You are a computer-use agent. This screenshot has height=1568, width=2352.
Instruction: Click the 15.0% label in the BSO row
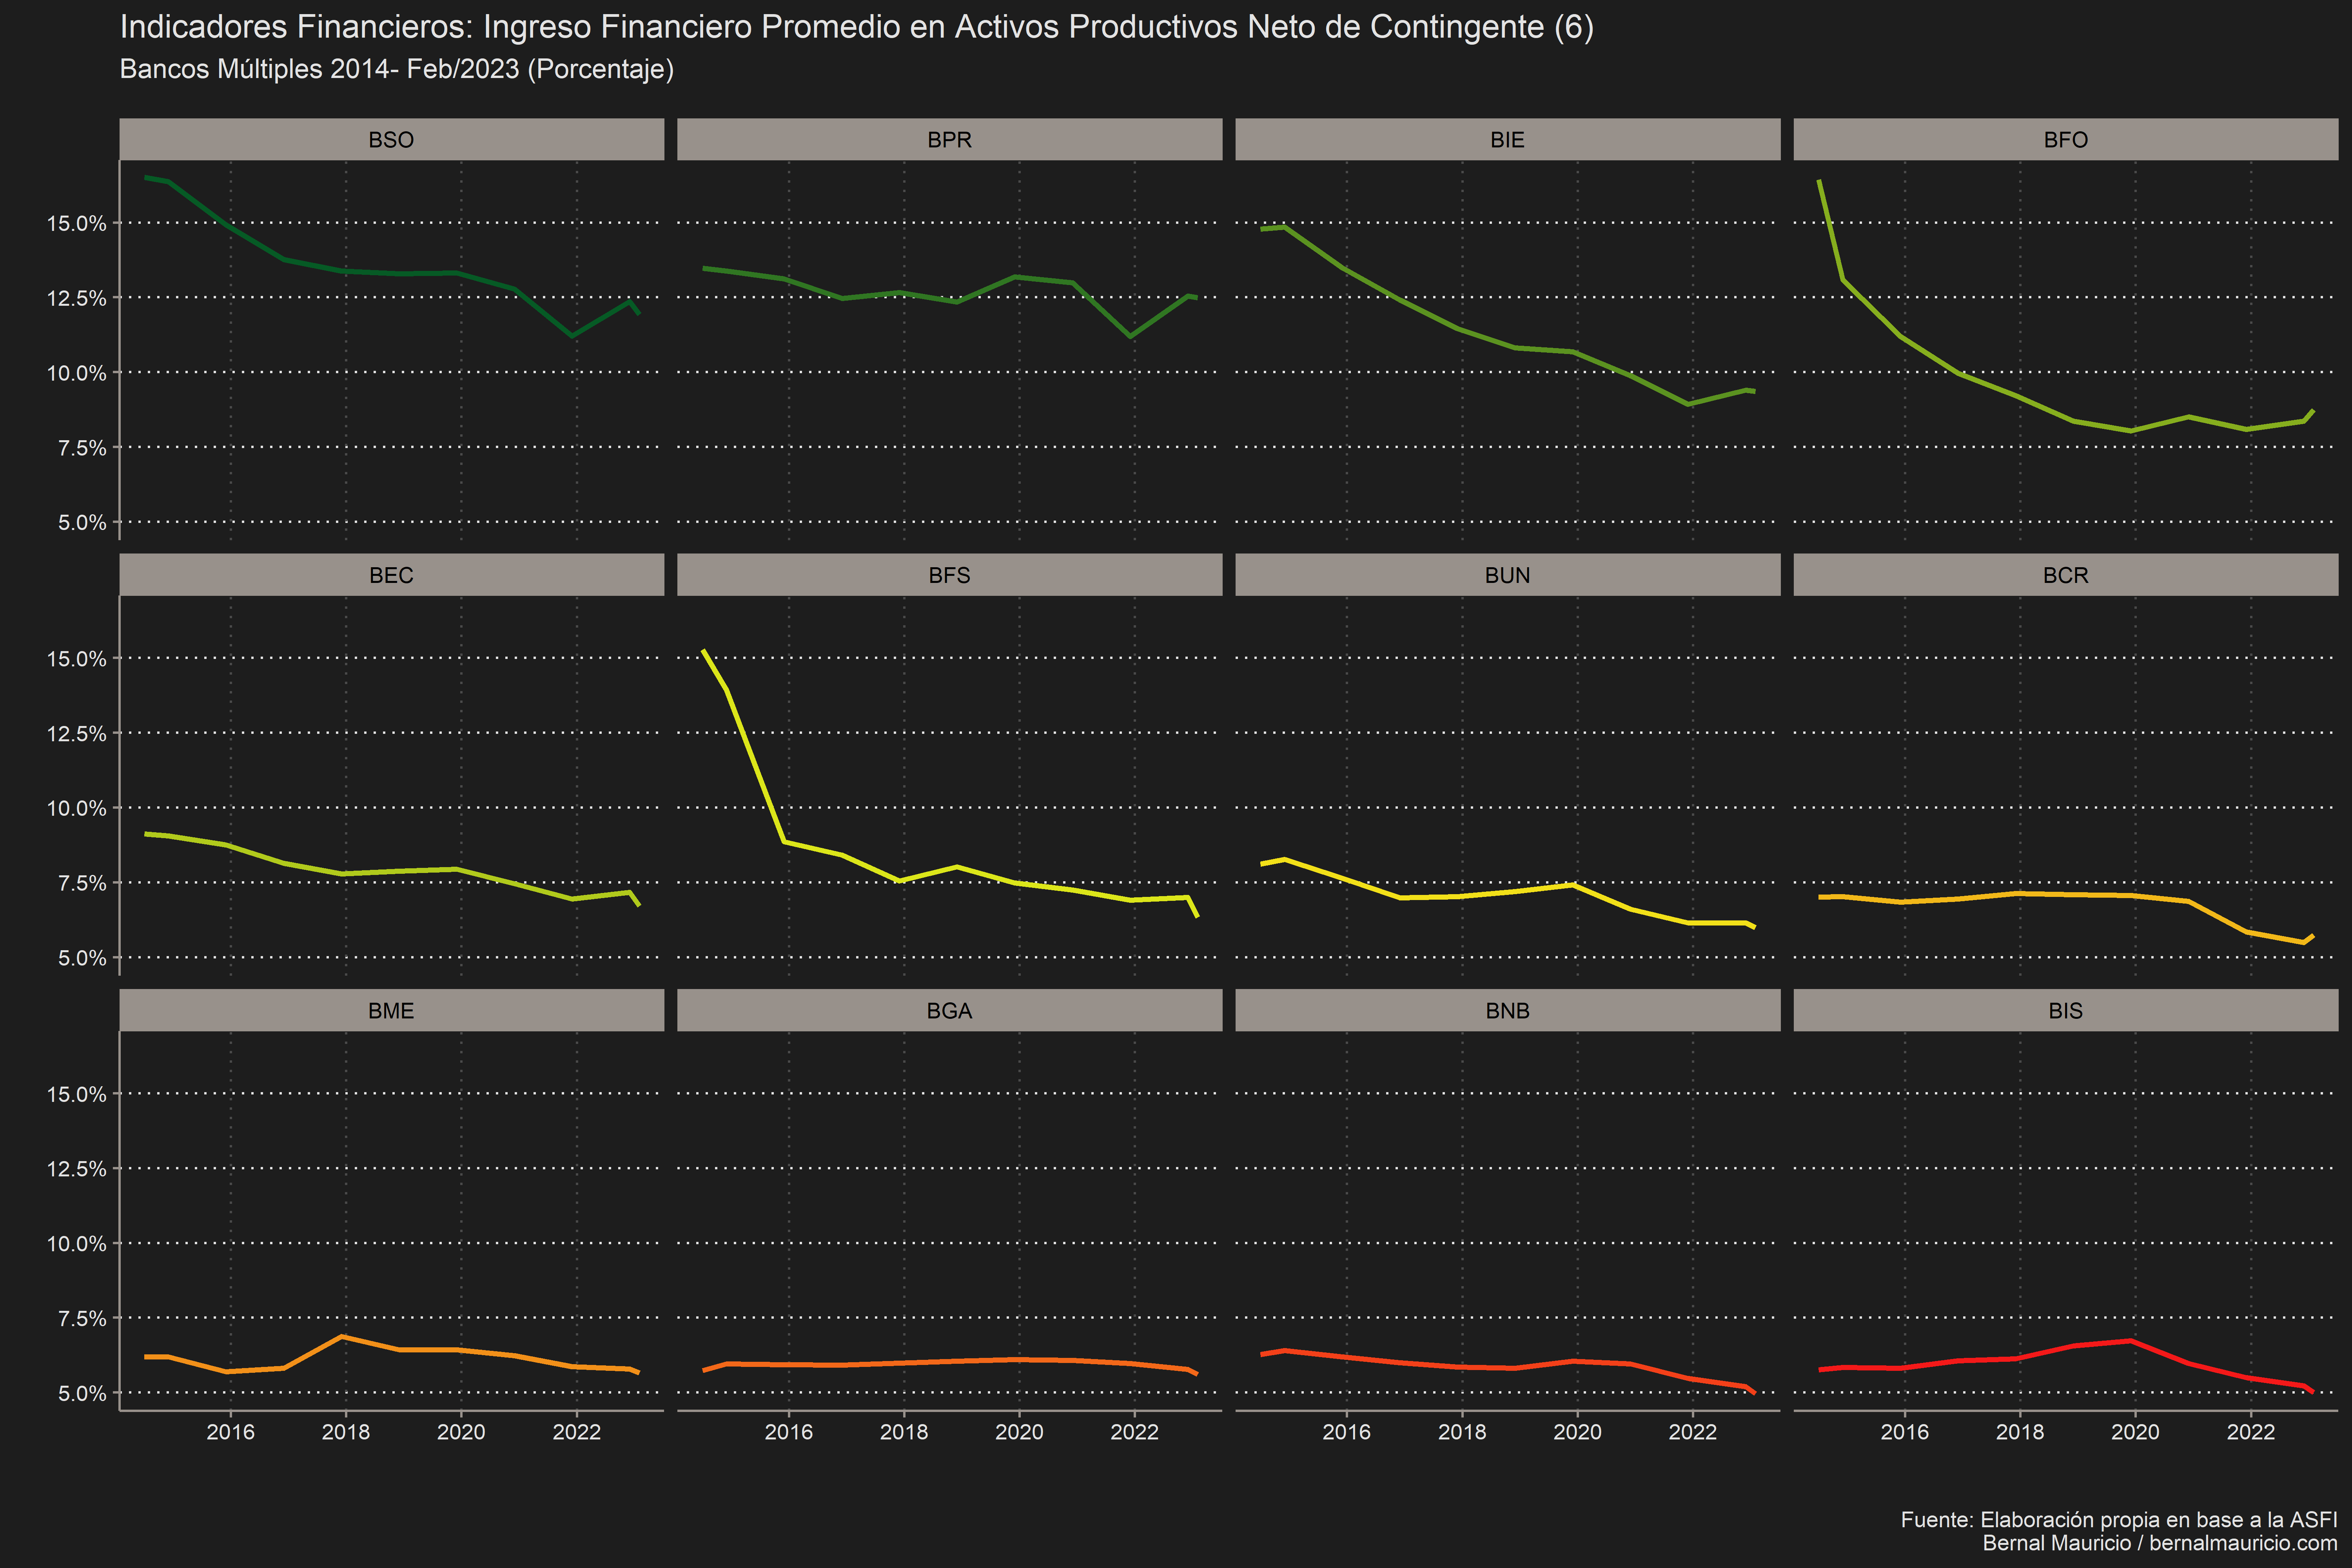coord(76,223)
